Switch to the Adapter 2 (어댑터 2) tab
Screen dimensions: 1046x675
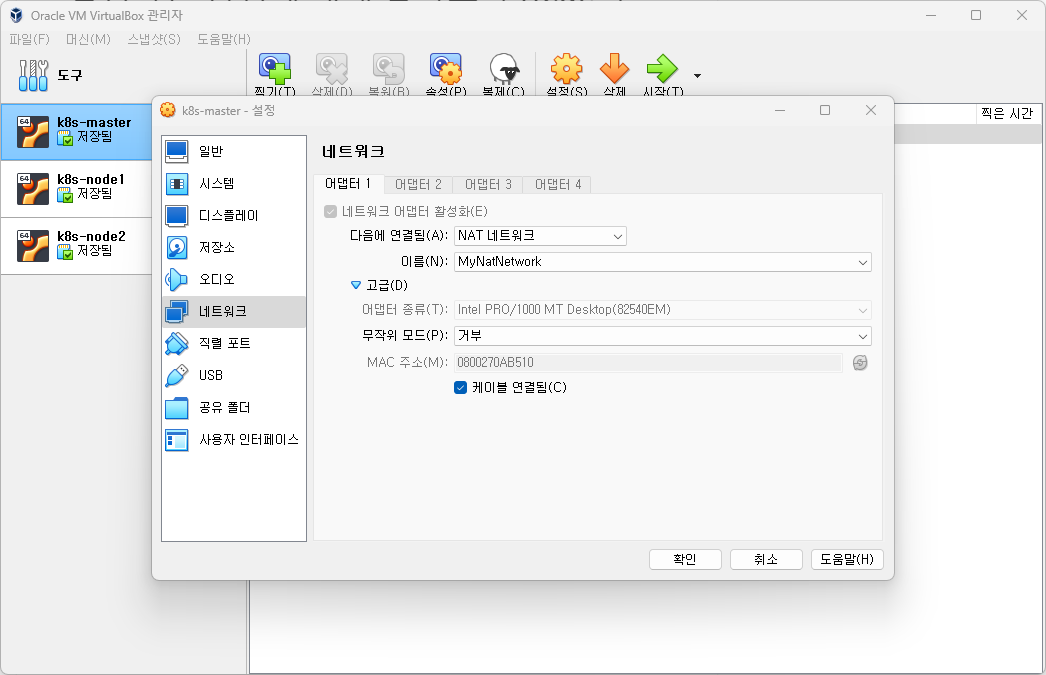click(x=418, y=184)
